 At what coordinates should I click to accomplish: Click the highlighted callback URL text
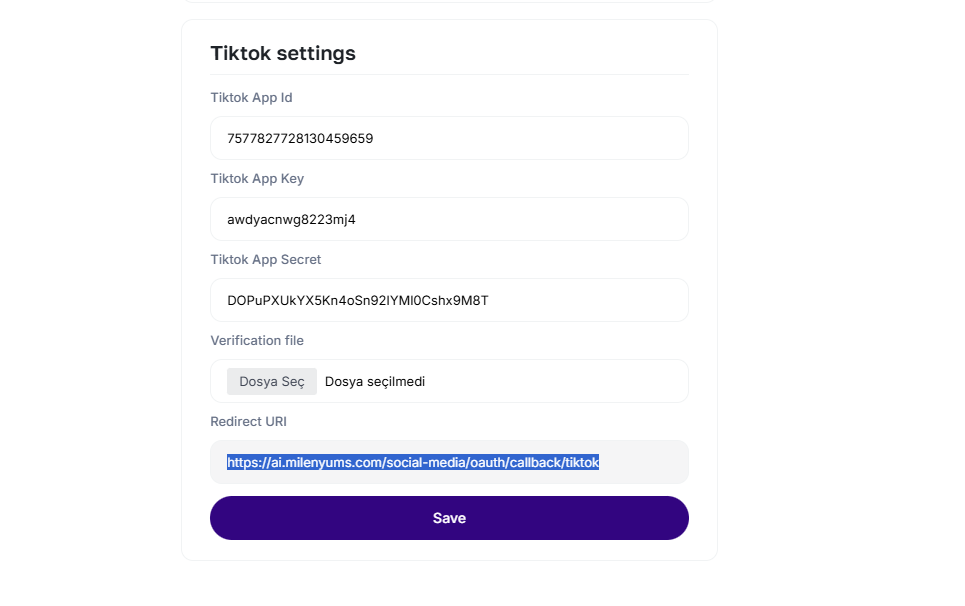(412, 462)
